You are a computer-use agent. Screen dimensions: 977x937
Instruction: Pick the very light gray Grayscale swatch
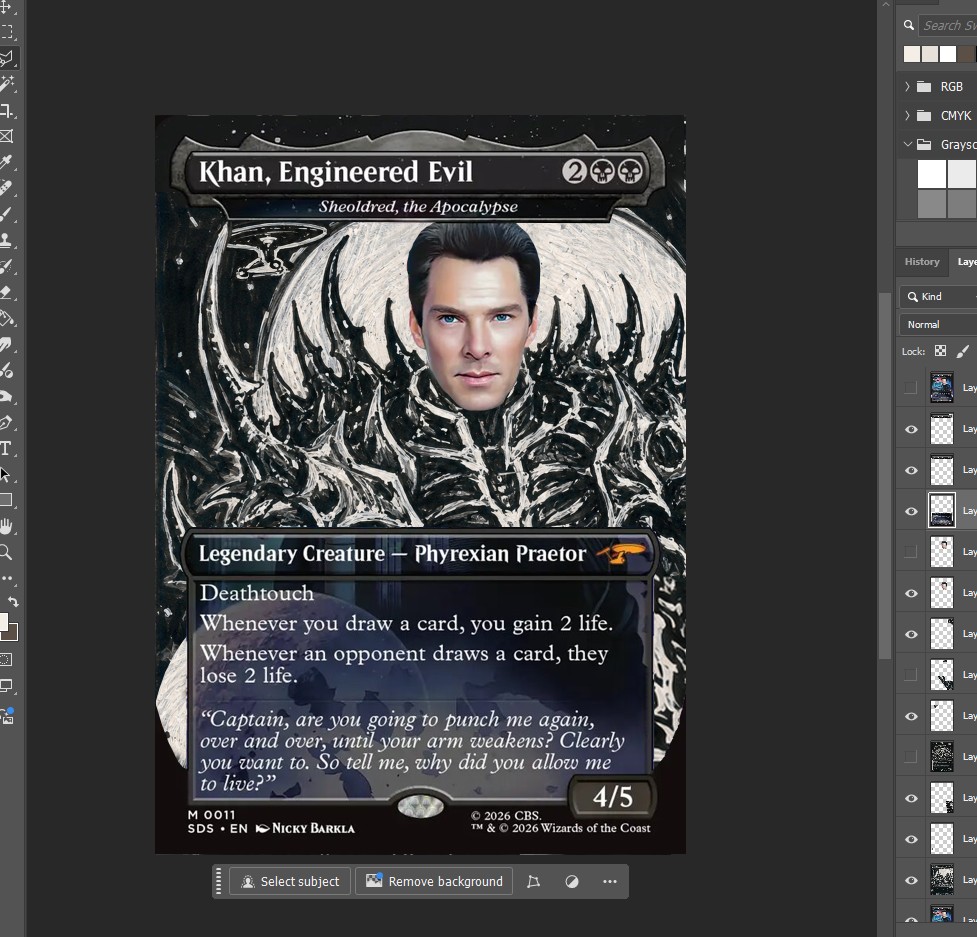point(962,174)
